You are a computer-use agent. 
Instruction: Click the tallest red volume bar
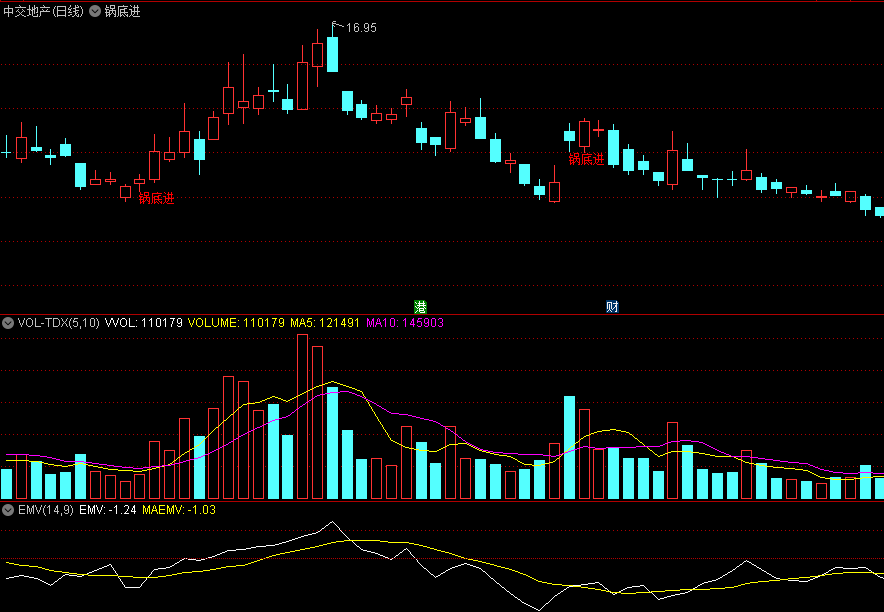tap(303, 416)
